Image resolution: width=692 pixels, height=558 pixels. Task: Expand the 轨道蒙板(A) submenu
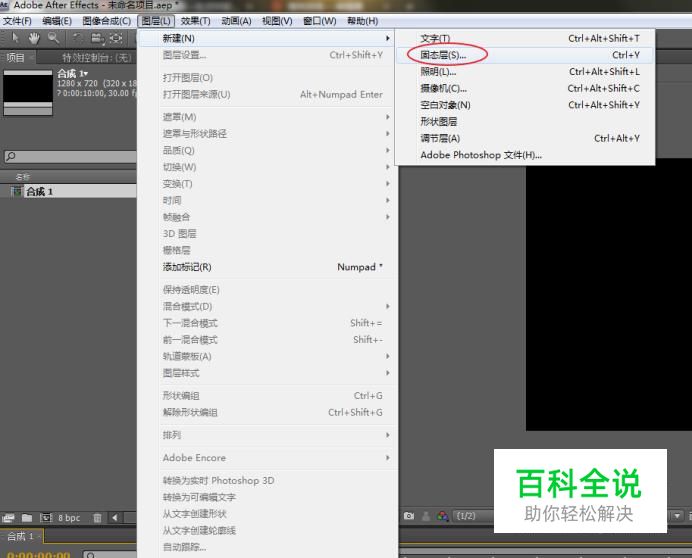pos(267,356)
